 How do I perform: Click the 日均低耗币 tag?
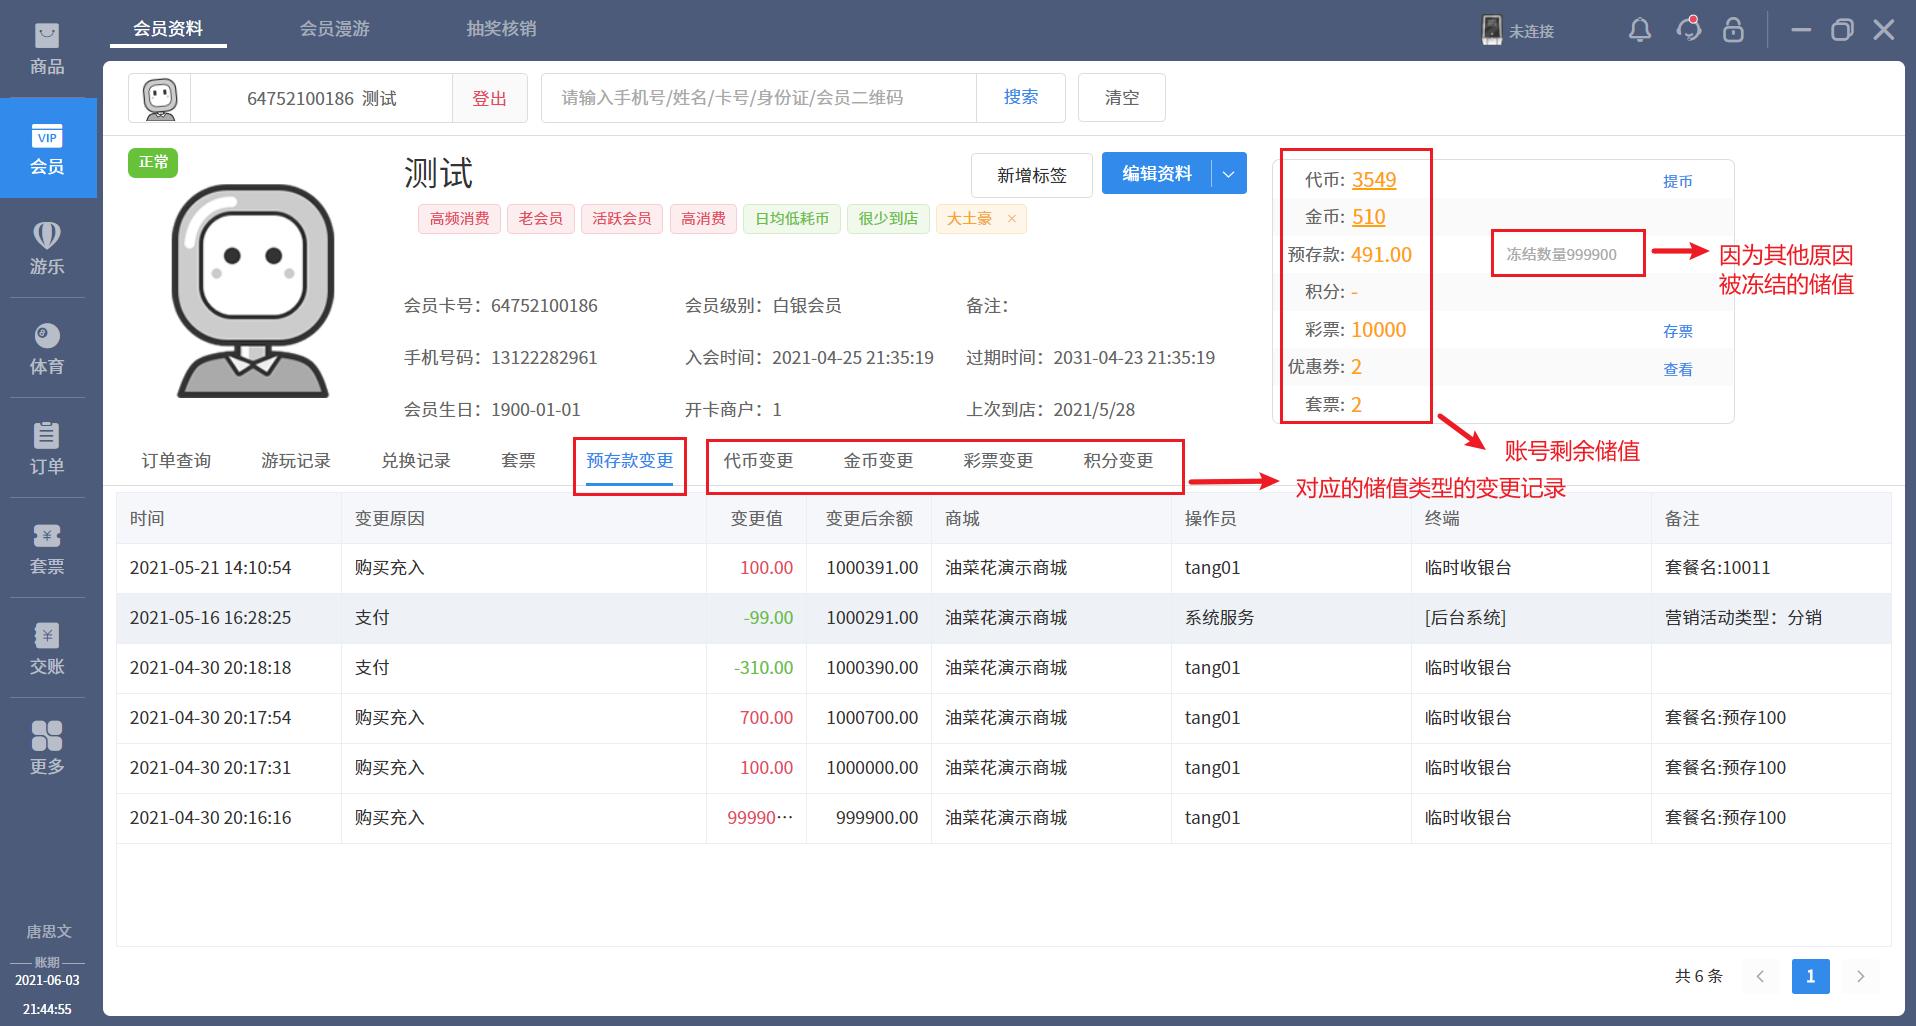pyautogui.click(x=792, y=219)
